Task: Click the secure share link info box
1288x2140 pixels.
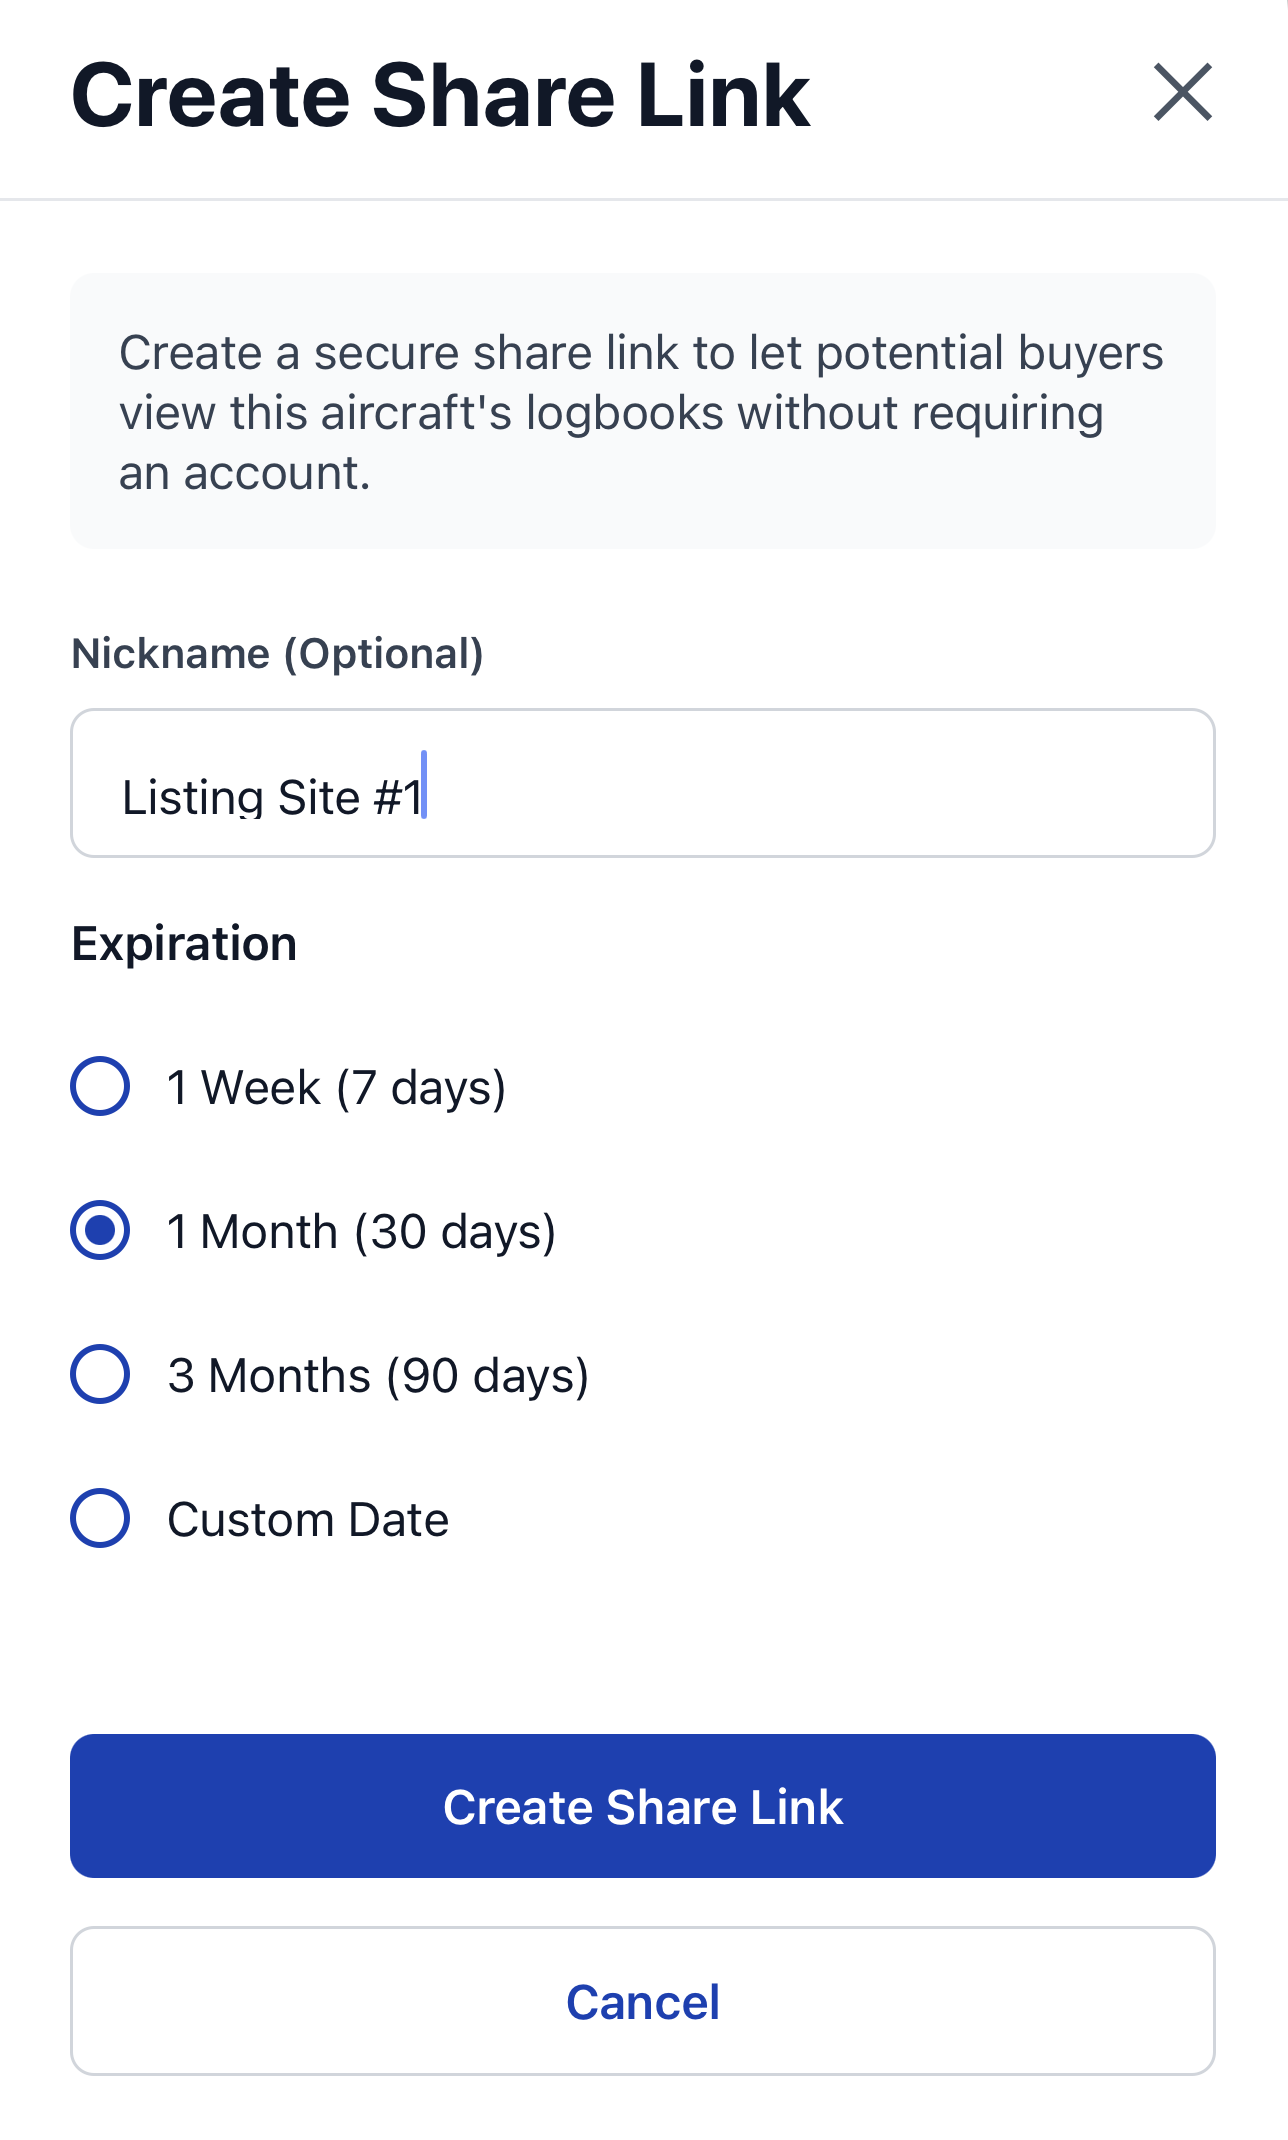Action: click(644, 410)
